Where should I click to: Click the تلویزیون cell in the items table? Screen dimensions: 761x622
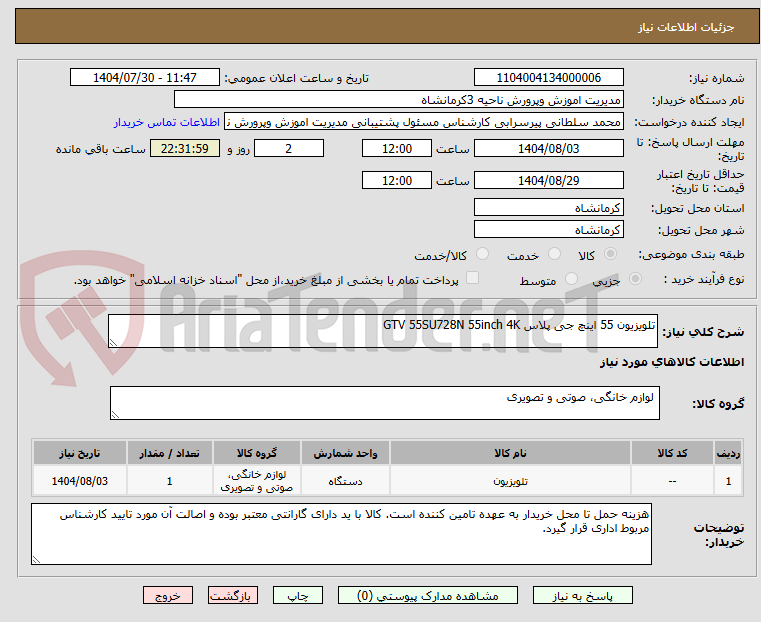pos(510,481)
